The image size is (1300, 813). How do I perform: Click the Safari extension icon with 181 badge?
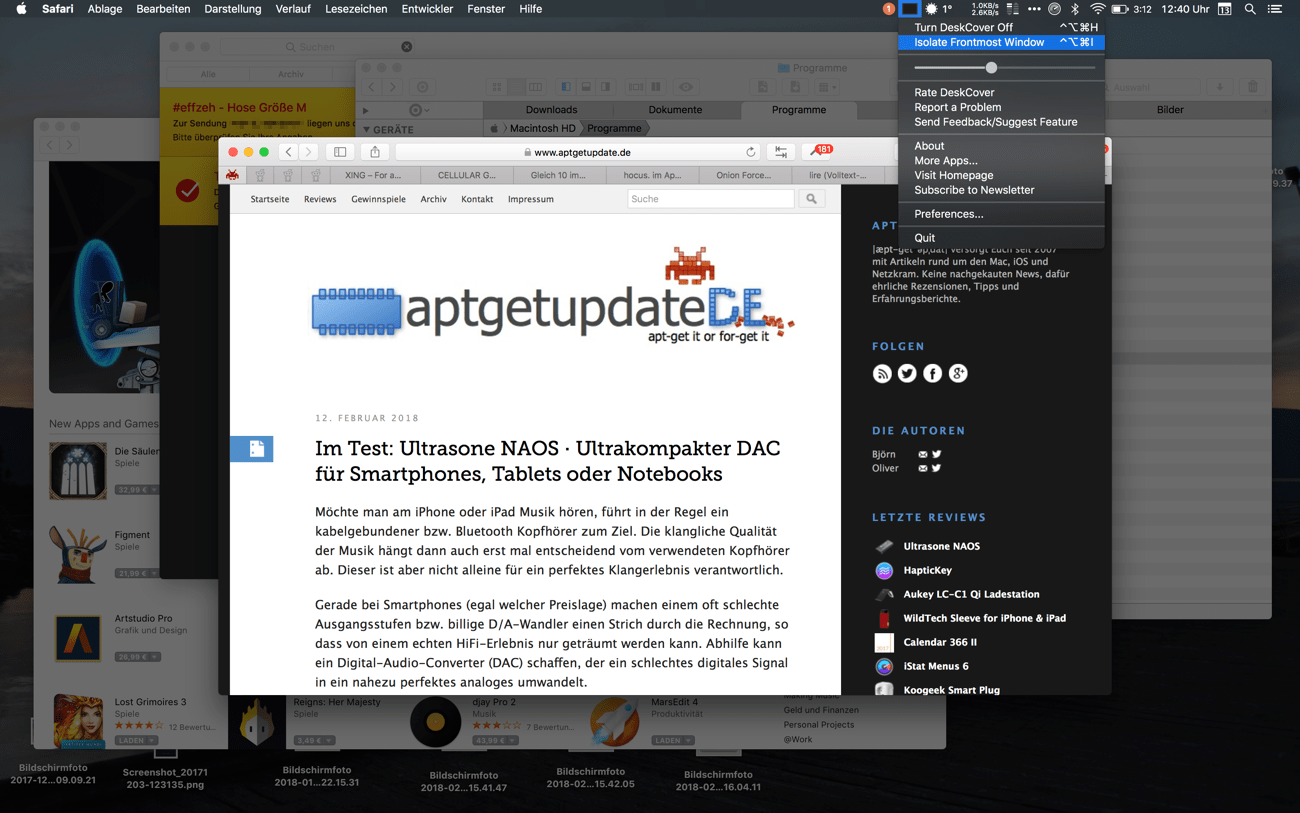[x=820, y=151]
